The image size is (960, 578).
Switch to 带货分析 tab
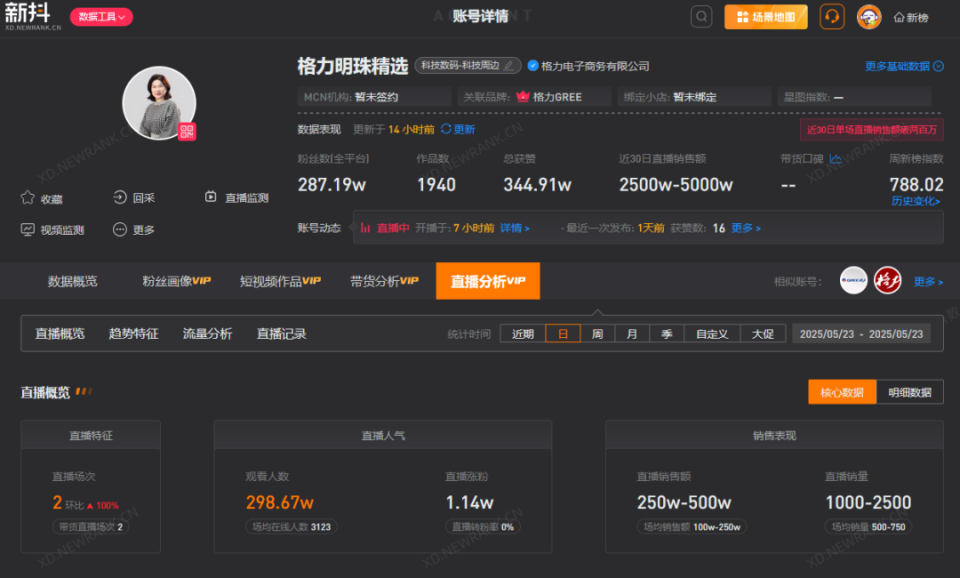tap(384, 281)
